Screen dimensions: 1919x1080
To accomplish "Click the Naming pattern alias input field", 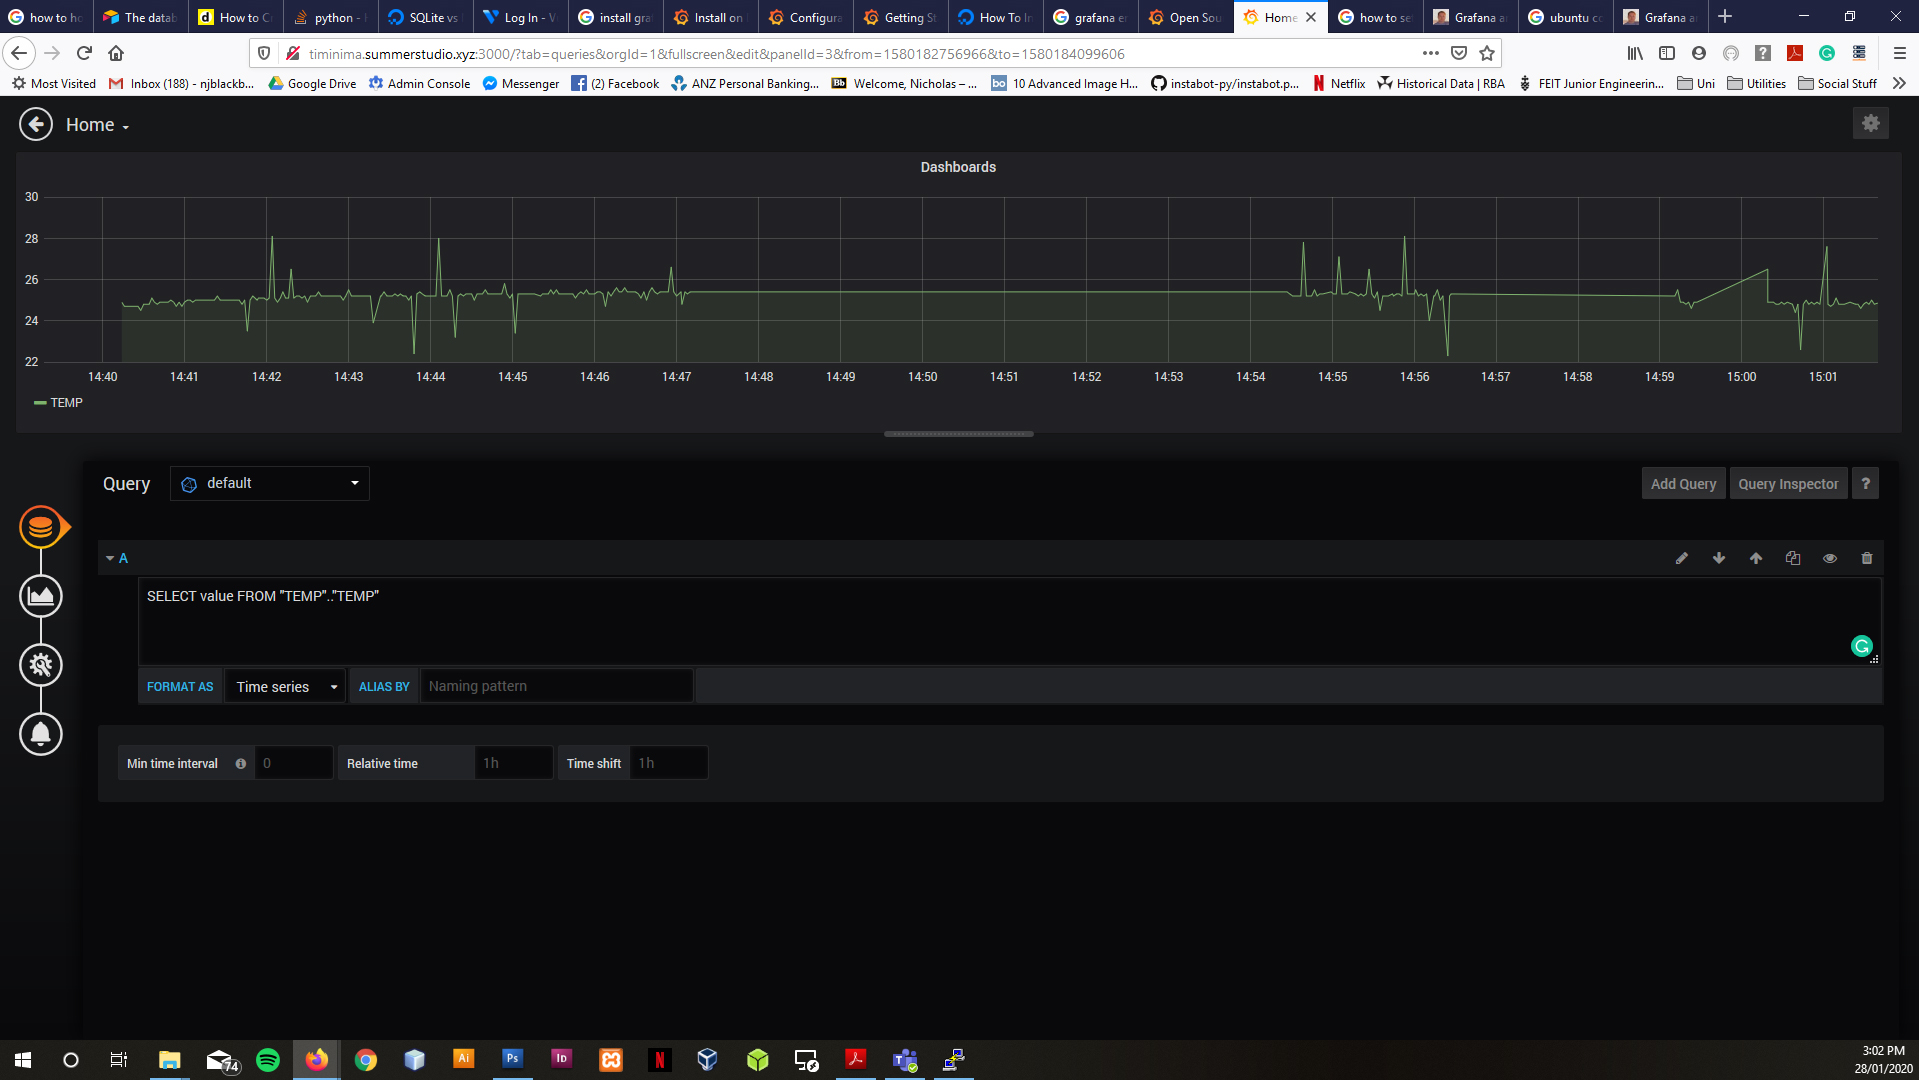I will (556, 687).
